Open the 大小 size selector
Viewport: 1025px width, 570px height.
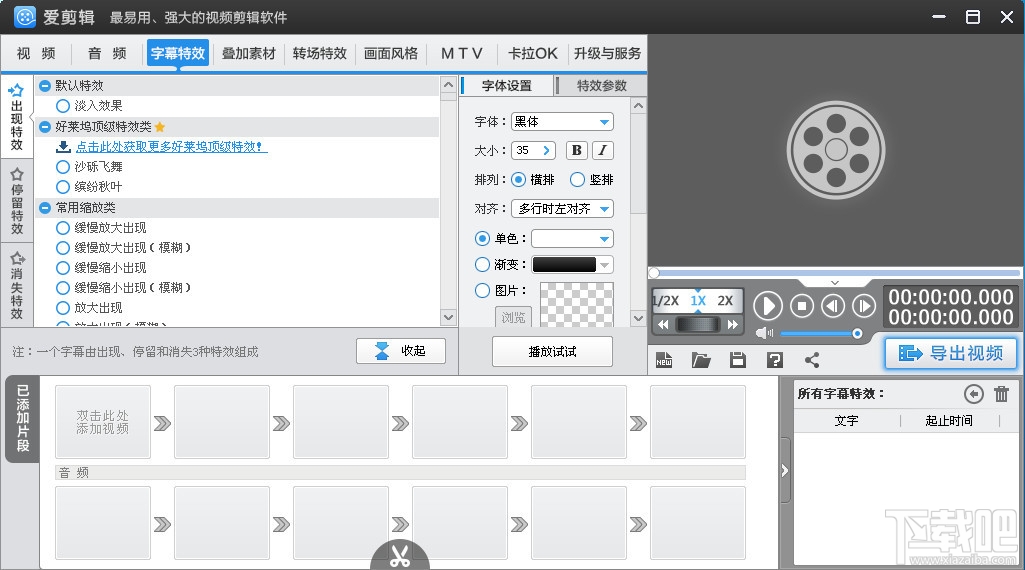[533, 150]
